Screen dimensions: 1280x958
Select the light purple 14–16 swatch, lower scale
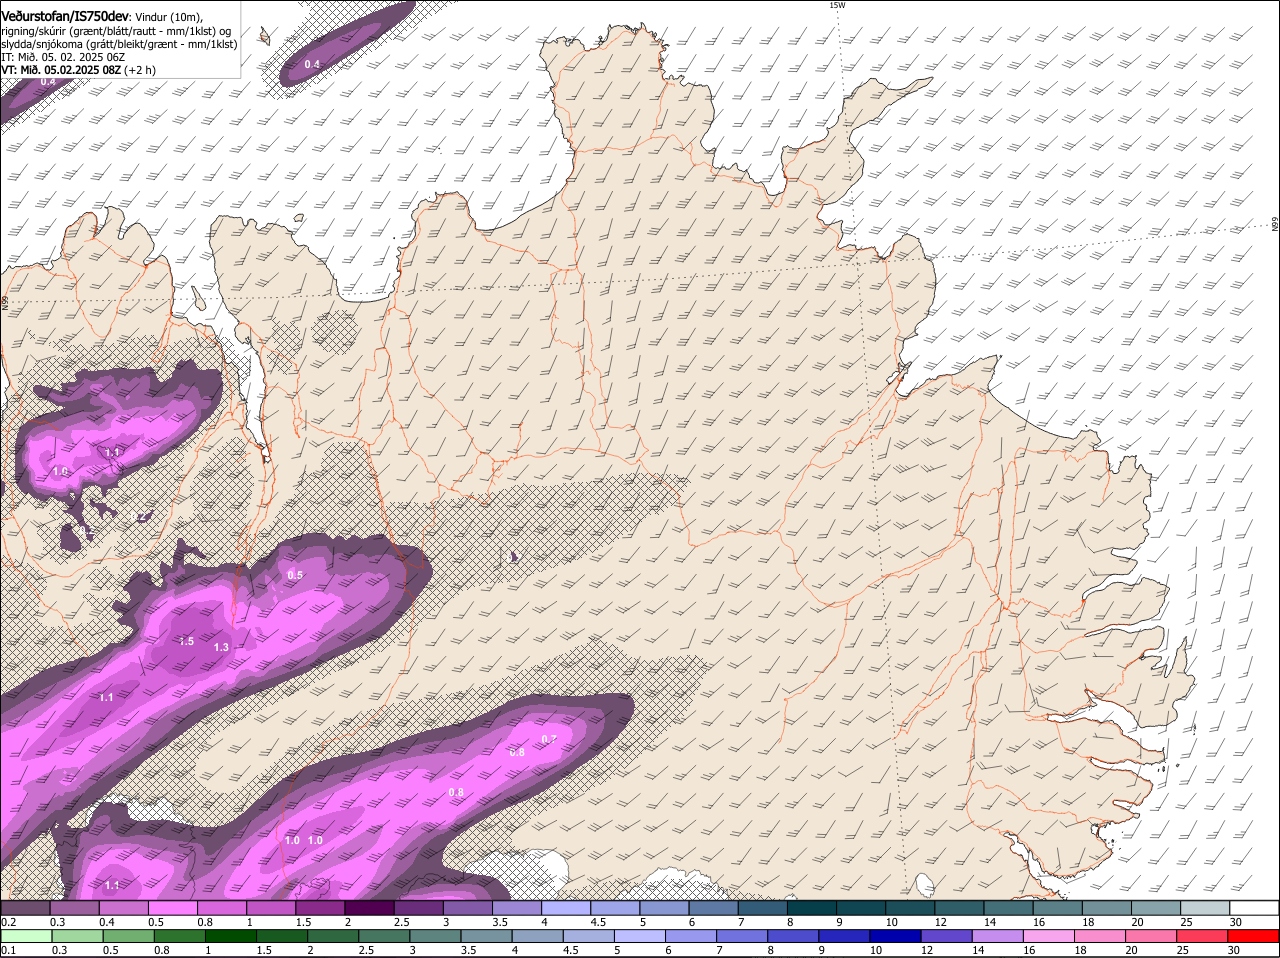pyautogui.click(x=998, y=936)
